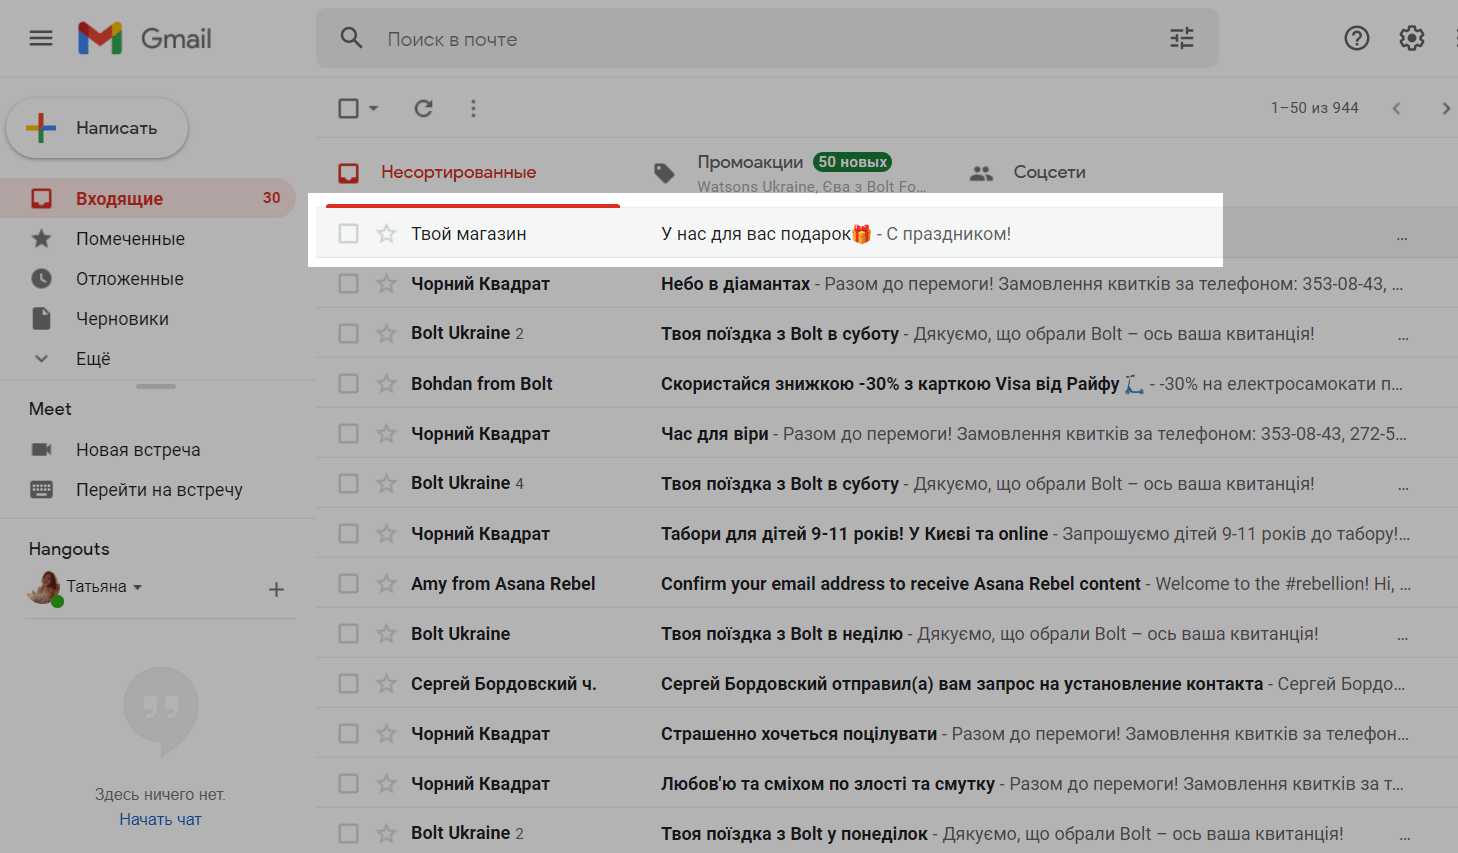Tick checkbox for Сергей Бордовский email
Screen dimensions: 1458x853
[x=348, y=683]
